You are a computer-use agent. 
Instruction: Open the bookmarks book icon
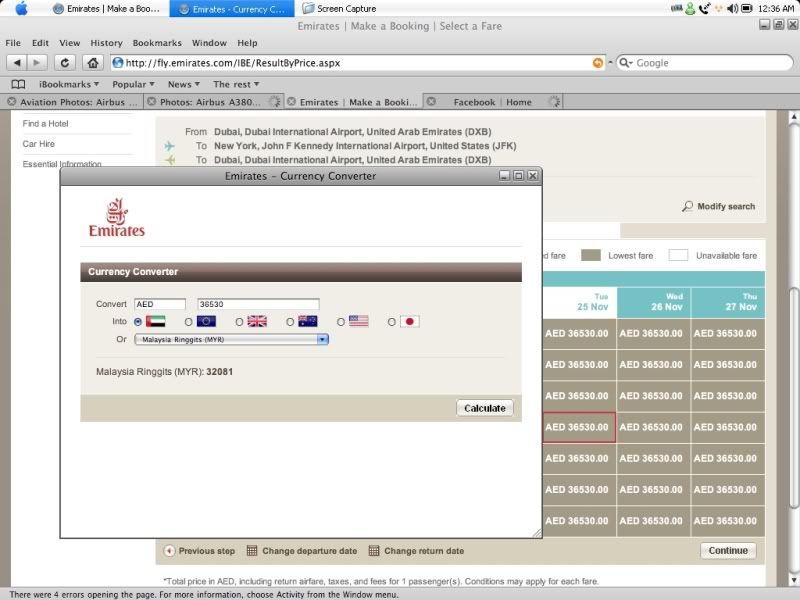18,84
